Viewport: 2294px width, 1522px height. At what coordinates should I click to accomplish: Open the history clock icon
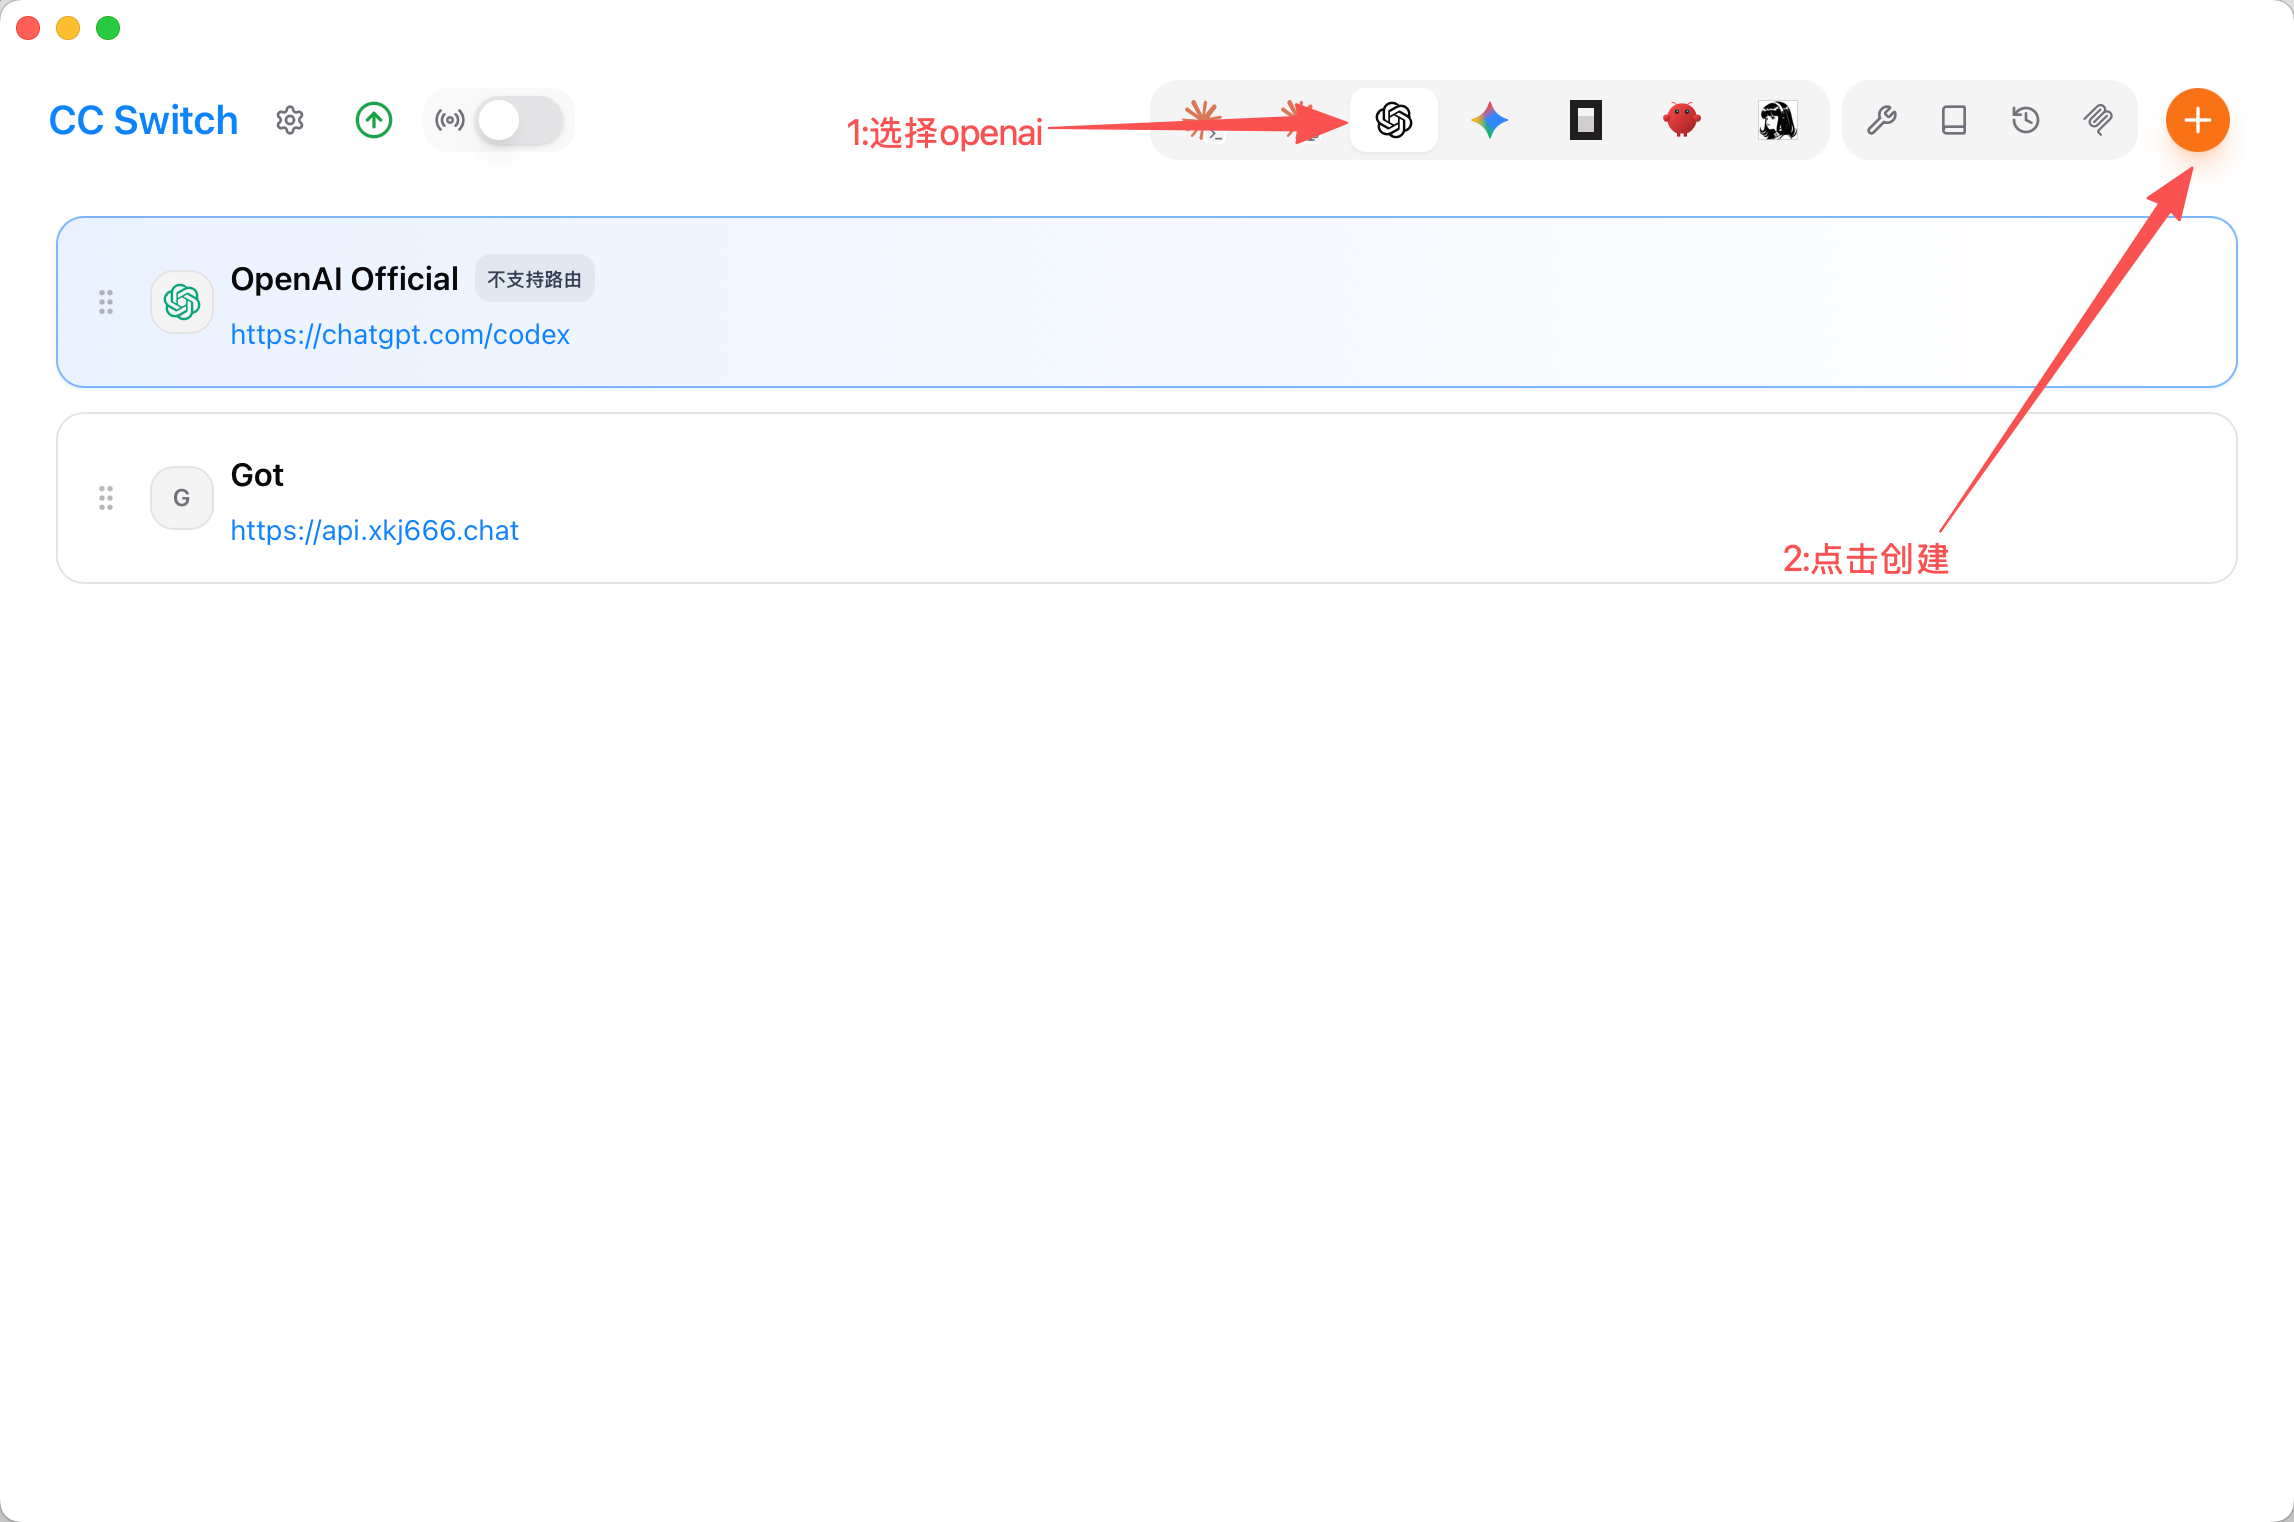2026,120
